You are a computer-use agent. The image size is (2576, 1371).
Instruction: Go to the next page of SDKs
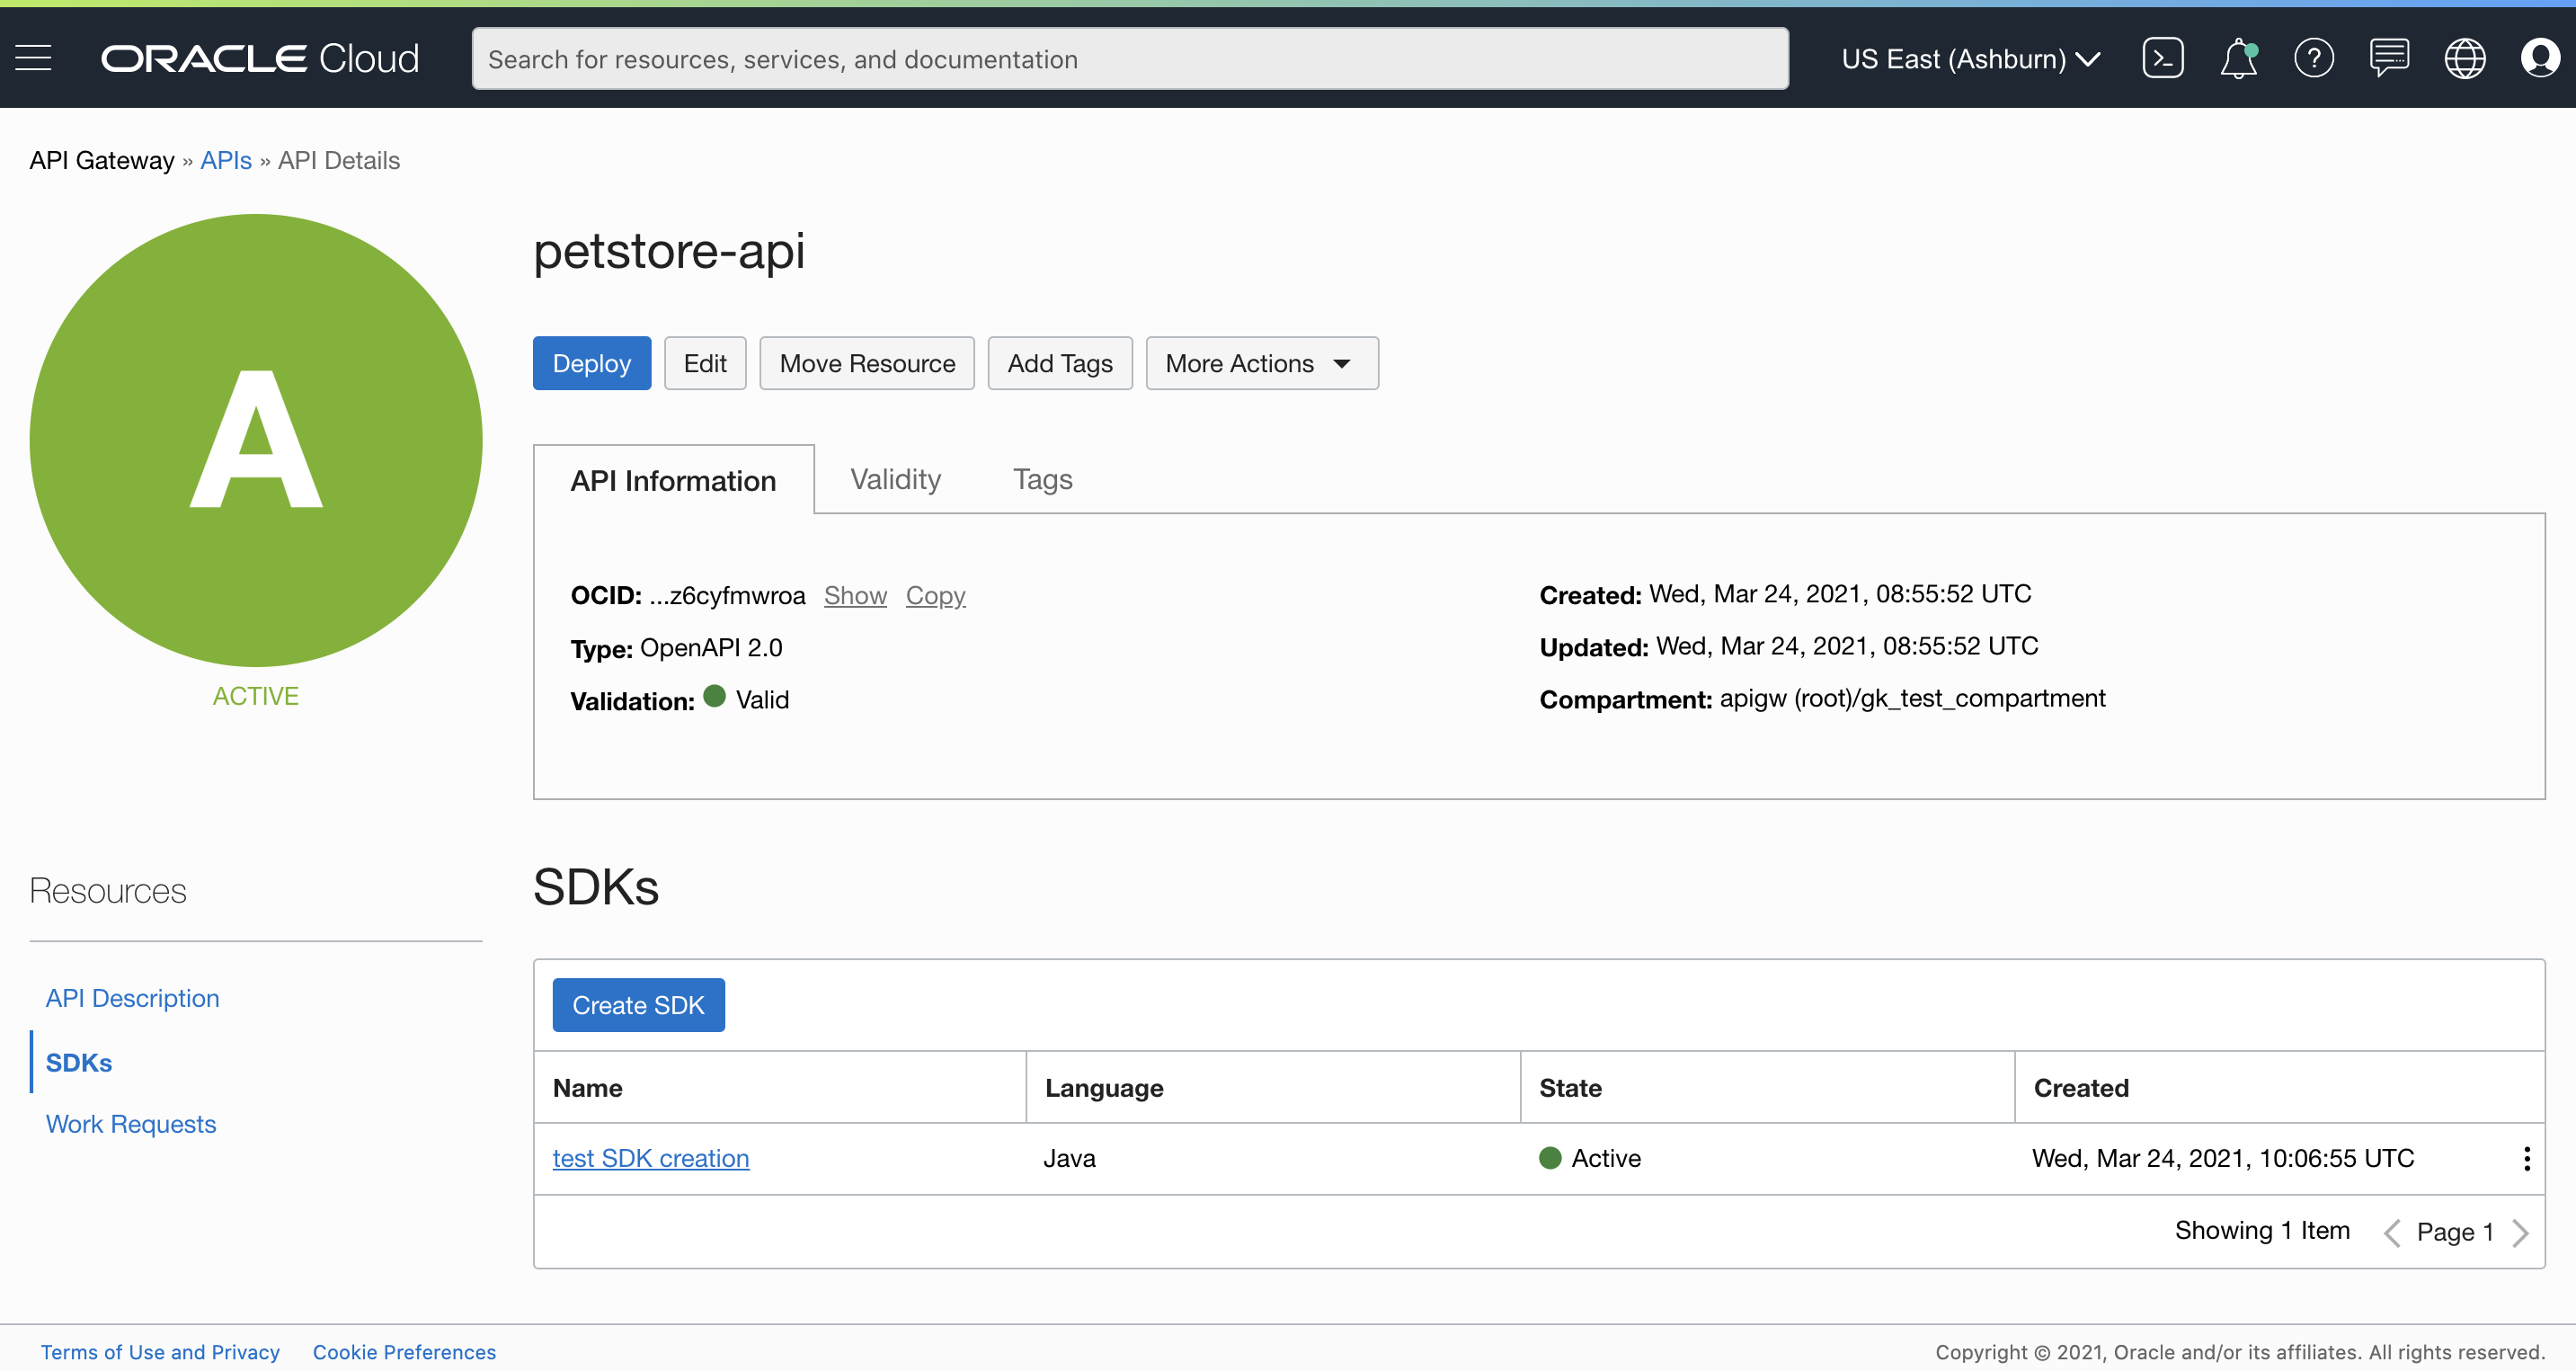click(x=2521, y=1231)
